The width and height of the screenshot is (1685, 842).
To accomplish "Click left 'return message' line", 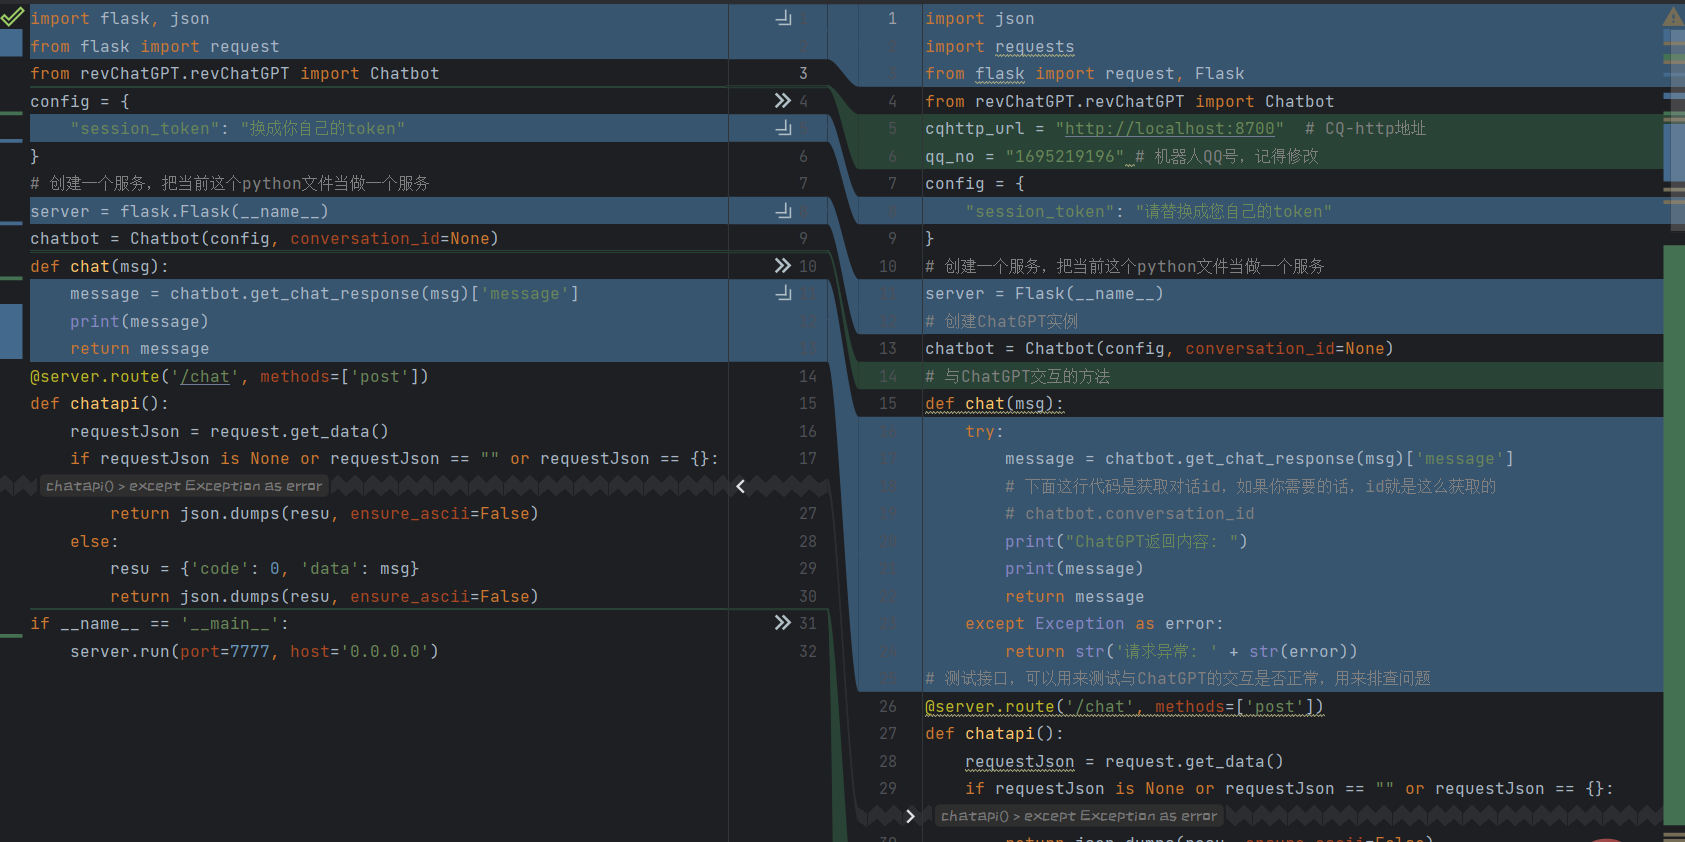I will pos(140,348).
